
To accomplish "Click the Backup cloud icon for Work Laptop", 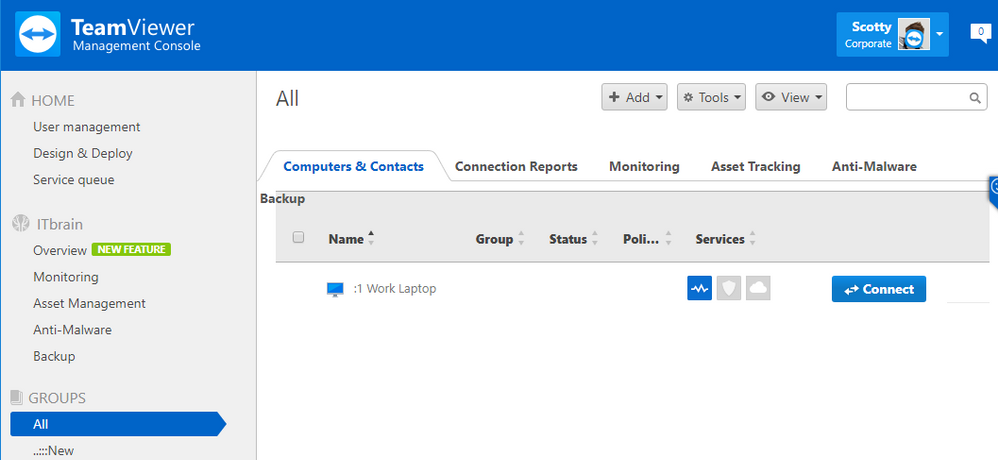I will (x=758, y=288).
